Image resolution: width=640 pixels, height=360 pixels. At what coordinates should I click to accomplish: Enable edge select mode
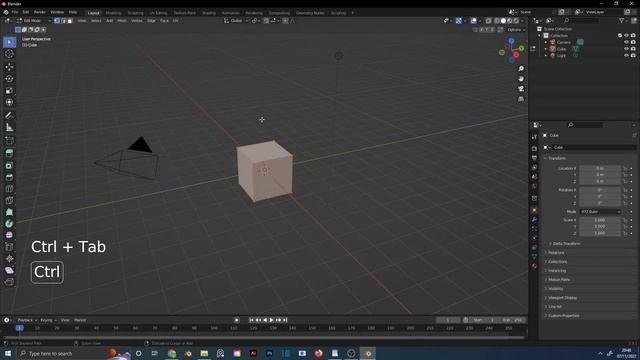[64, 21]
